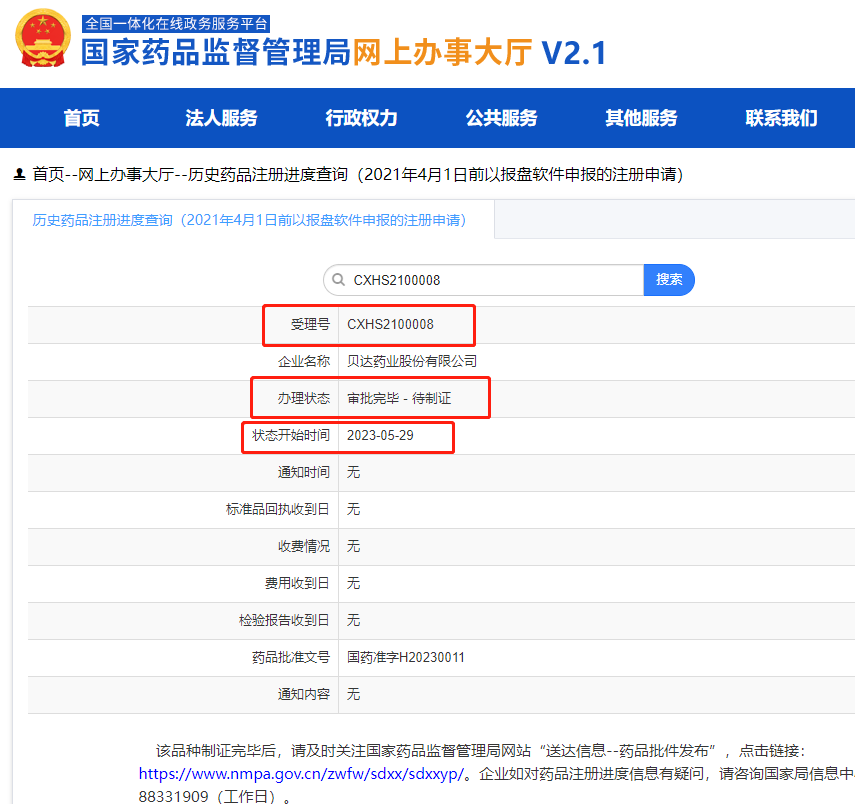855x804 pixels.
Task: Switch to the 历史药品注册进度查询 tab
Action: [x=250, y=220]
